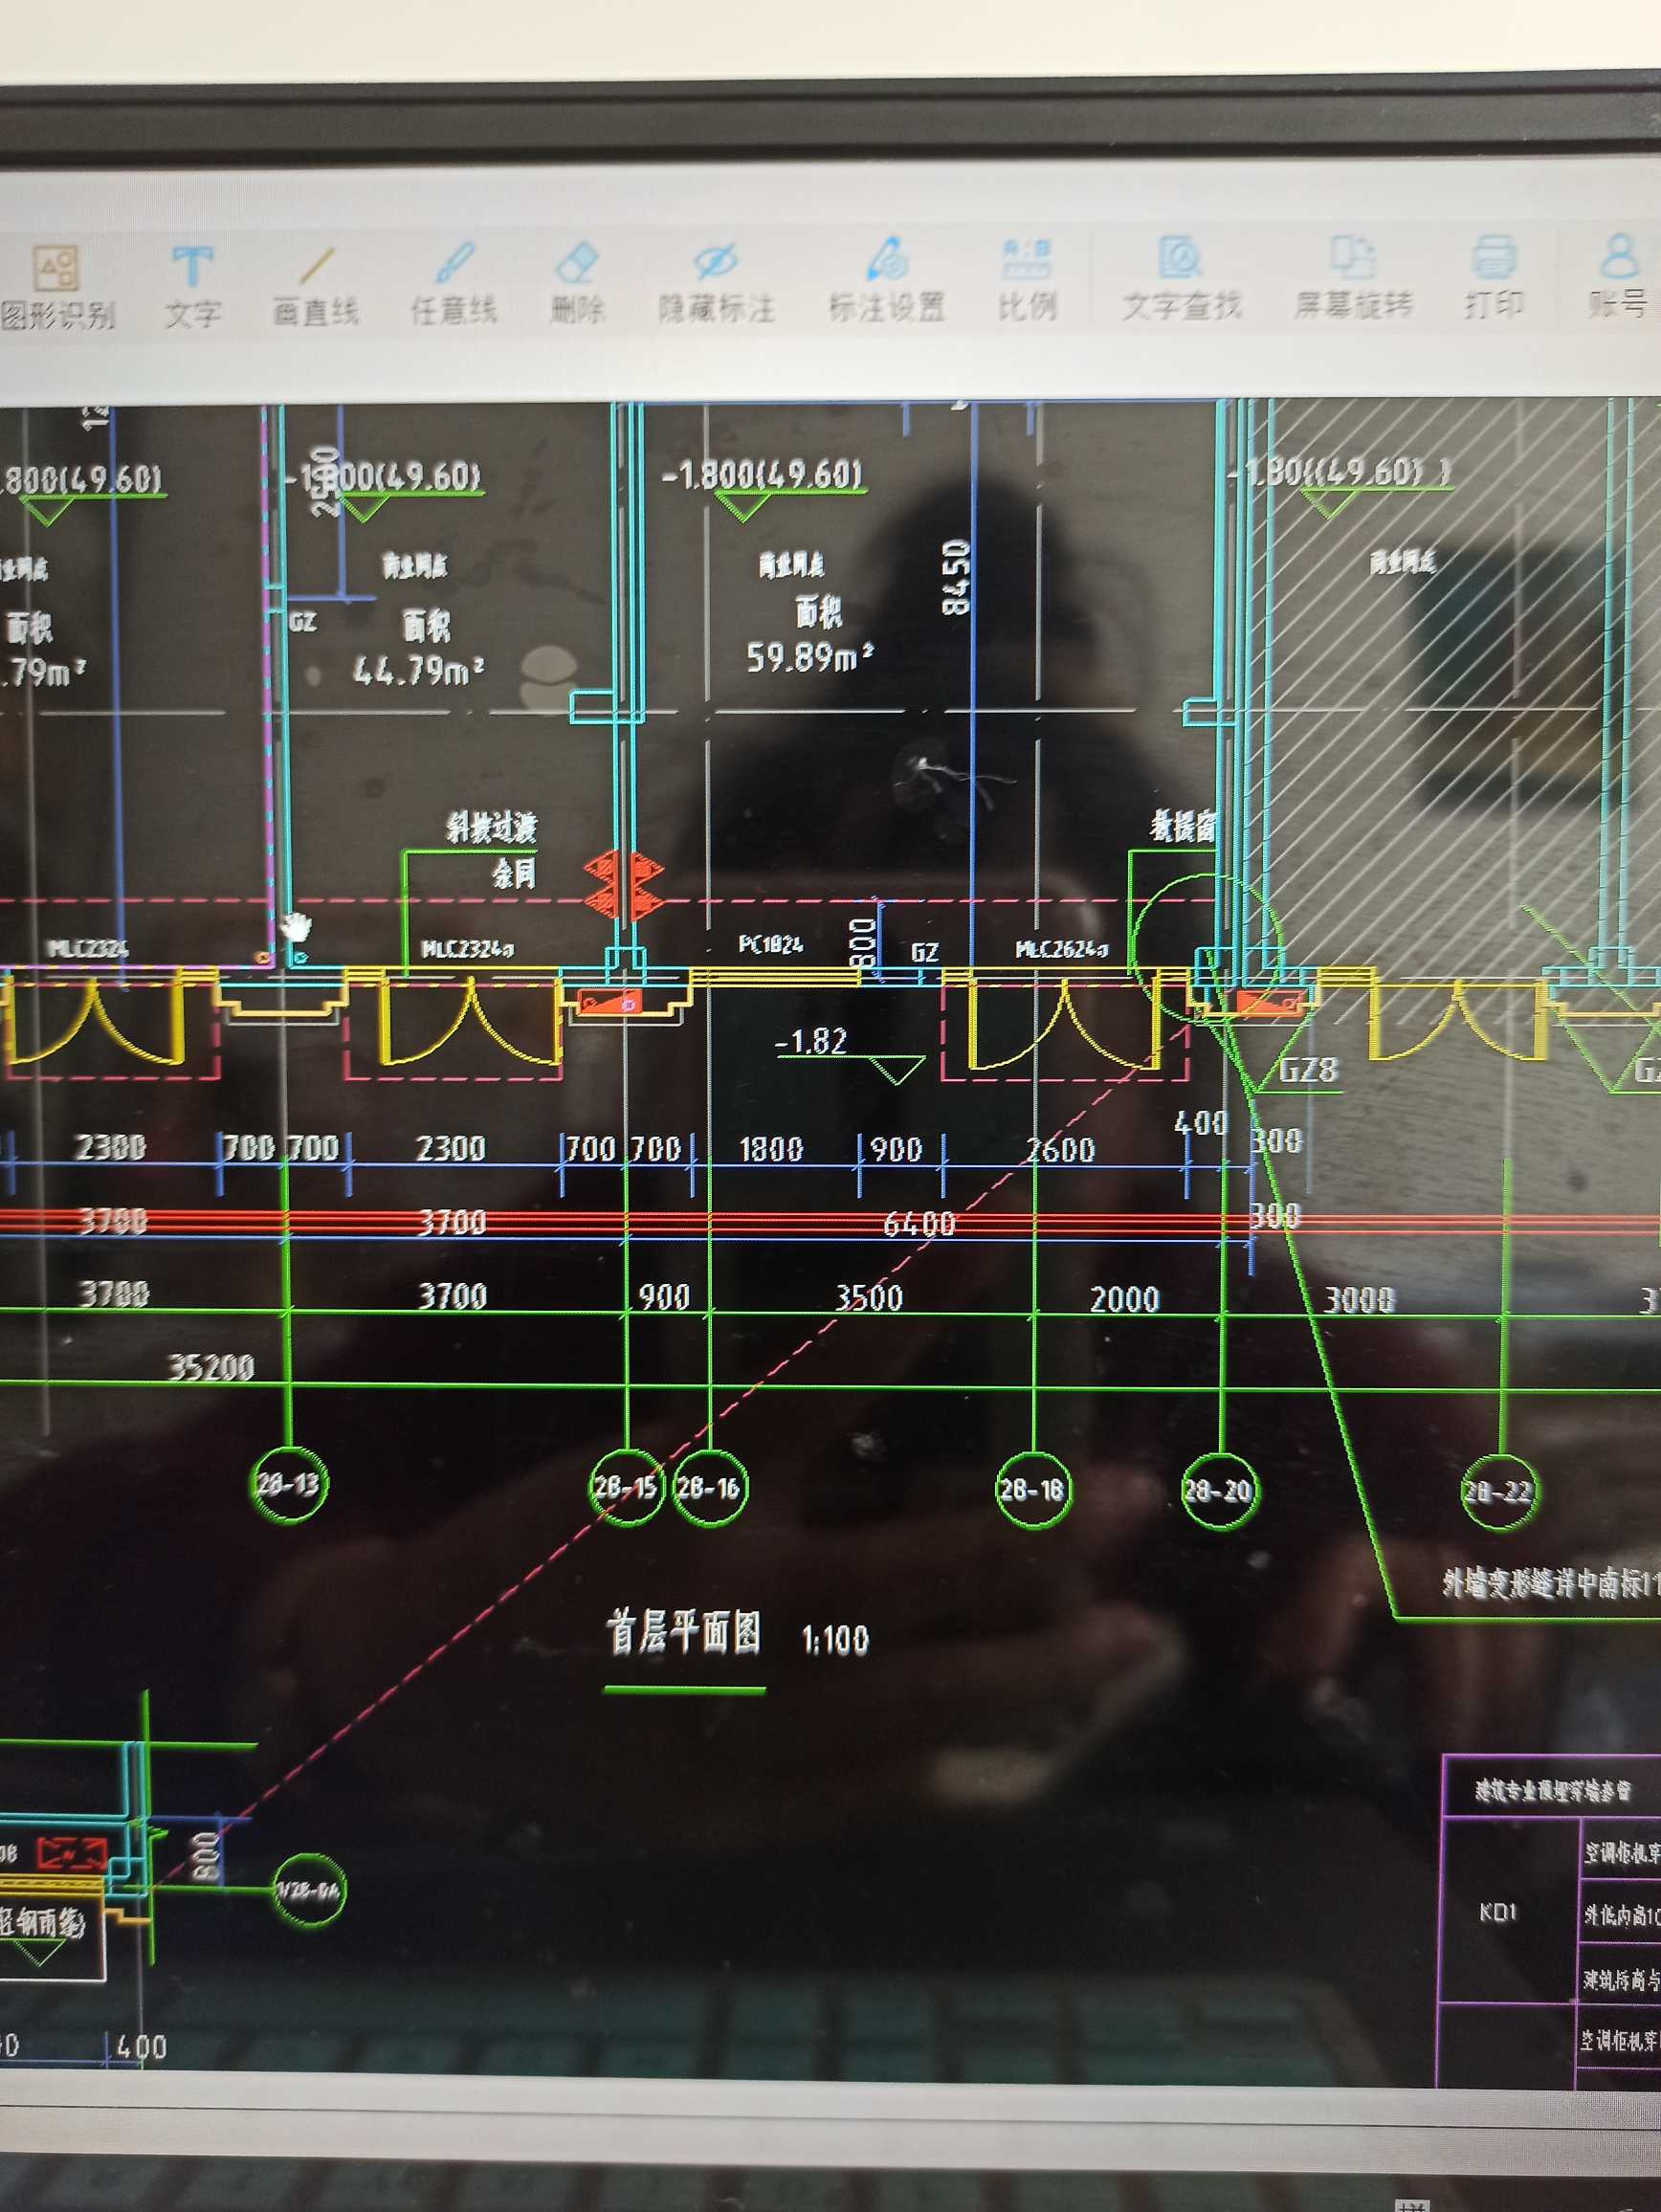Click the overall dimension 35200
Viewport: 1661px width, 2212px height.
[x=211, y=1368]
